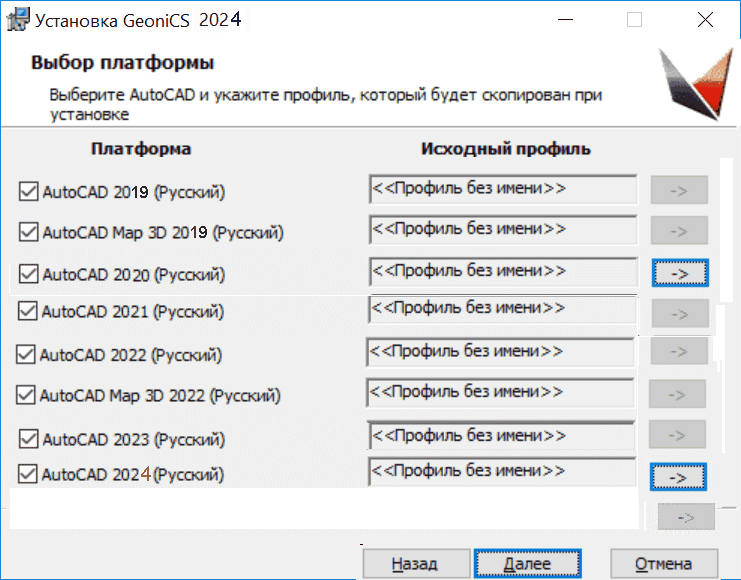741x580 pixels.
Task: Disable the AutoCAD 2020 (Русский) platform checkbox
Action: coord(28,273)
